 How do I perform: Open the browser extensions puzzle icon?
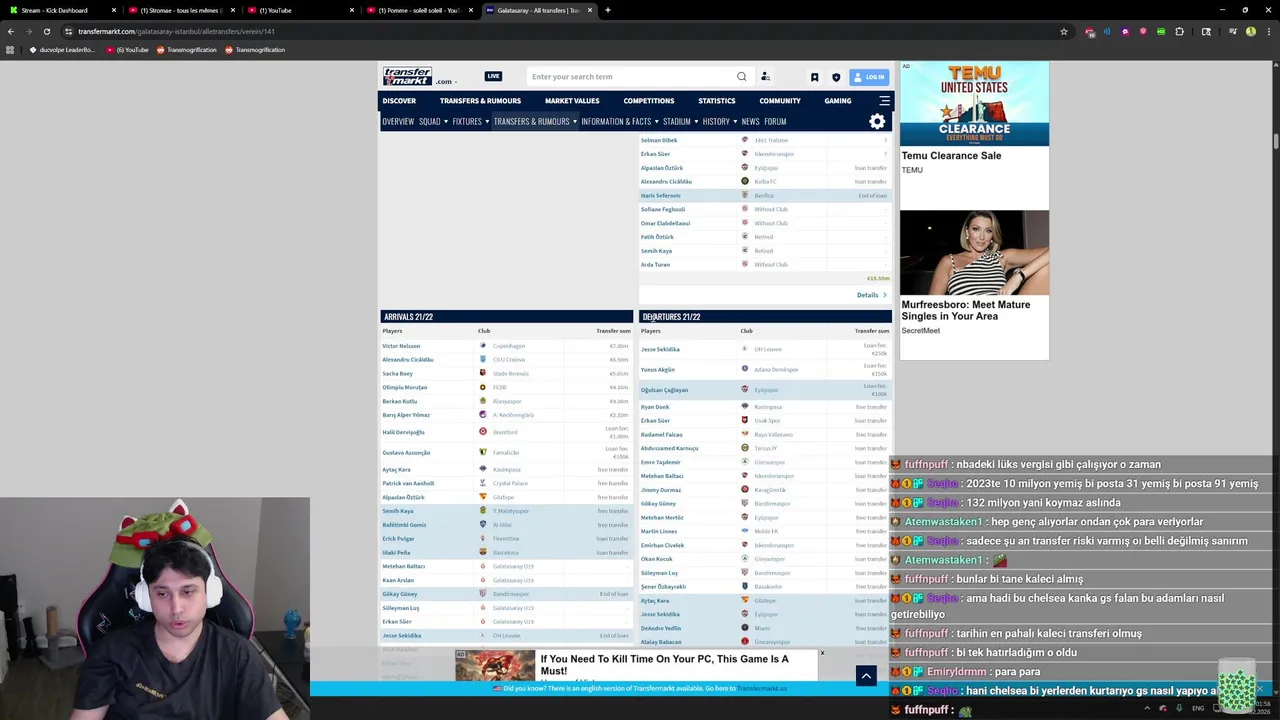1179,31
